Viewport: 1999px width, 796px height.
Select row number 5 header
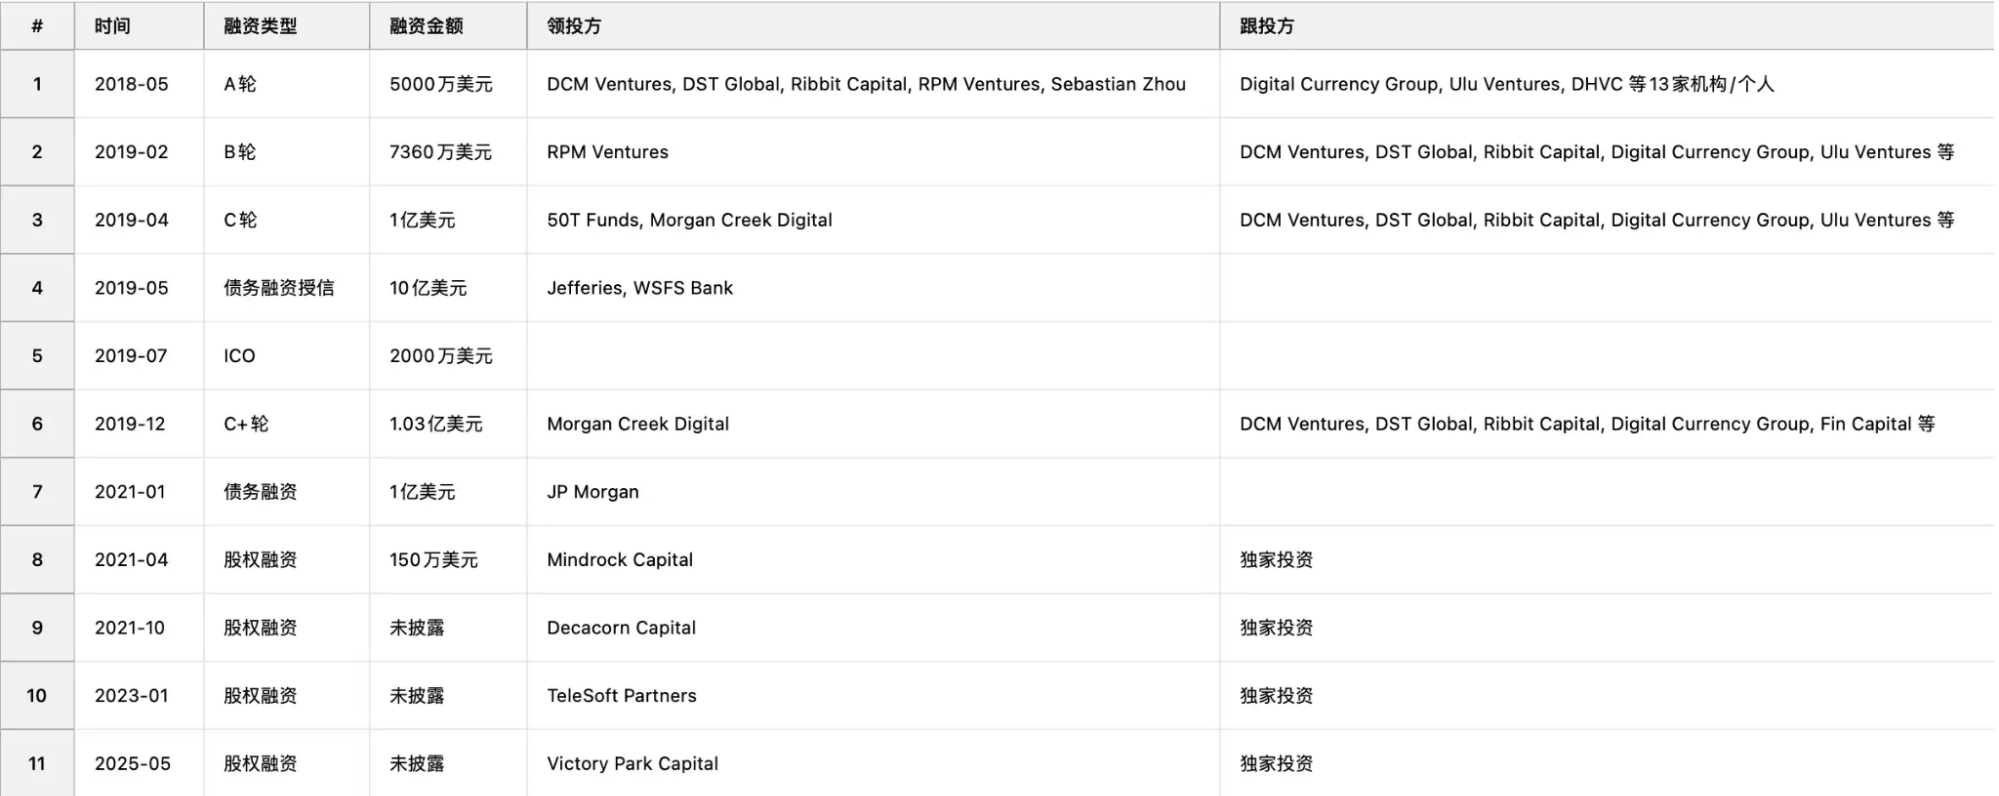[x=37, y=356]
